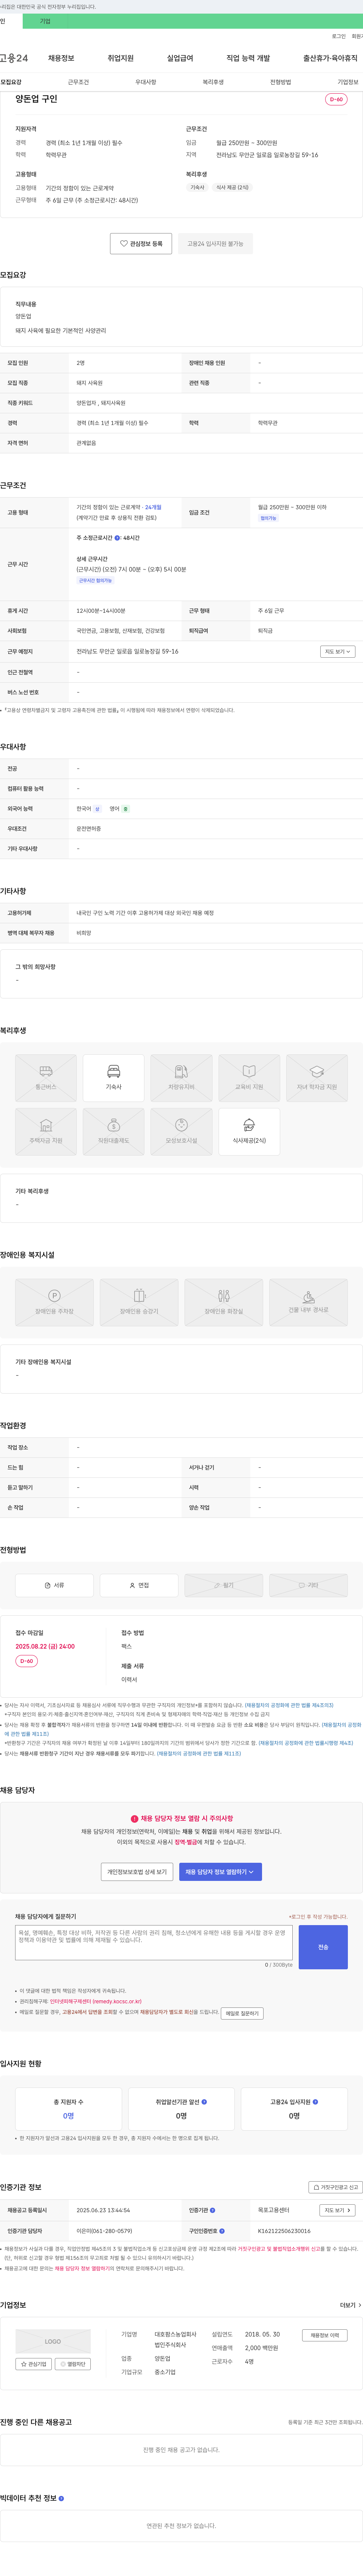This screenshot has height=2576, width=363.
Task: Select the 차량유지비 benefit icon
Action: pos(181,1078)
